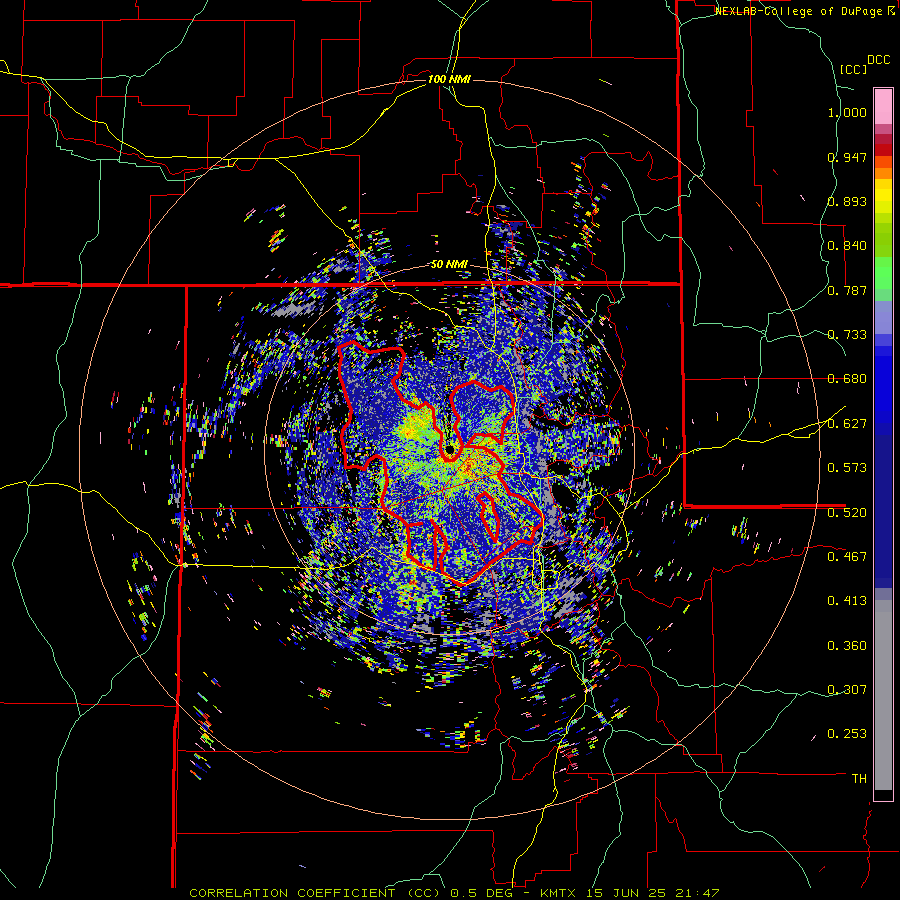The height and width of the screenshot is (900, 900).
Task: Click the 0.787 scale value
Action: [x=847, y=290]
